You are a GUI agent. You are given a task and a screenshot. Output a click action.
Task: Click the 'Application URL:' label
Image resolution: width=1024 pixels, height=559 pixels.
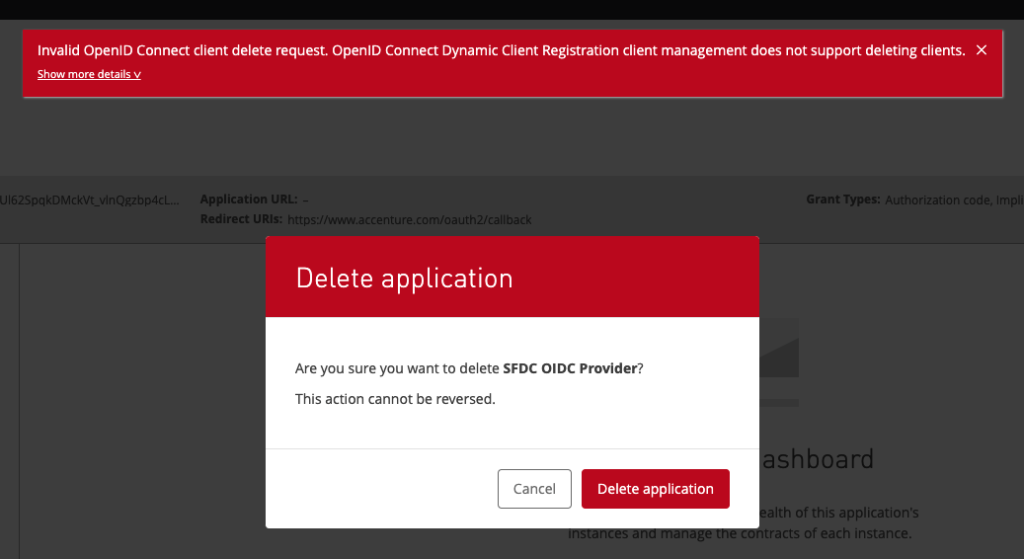(248, 200)
